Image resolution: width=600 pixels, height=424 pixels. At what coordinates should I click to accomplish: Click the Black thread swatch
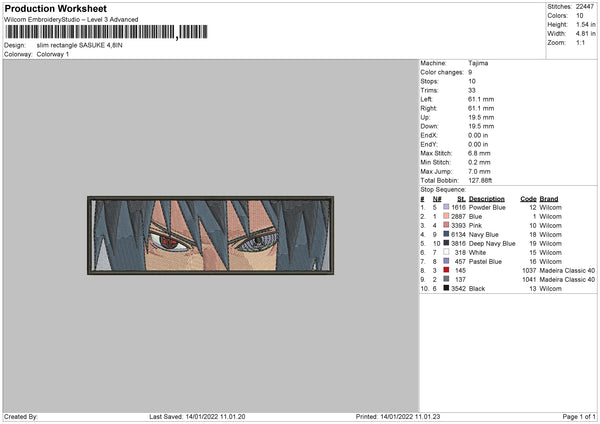point(446,288)
